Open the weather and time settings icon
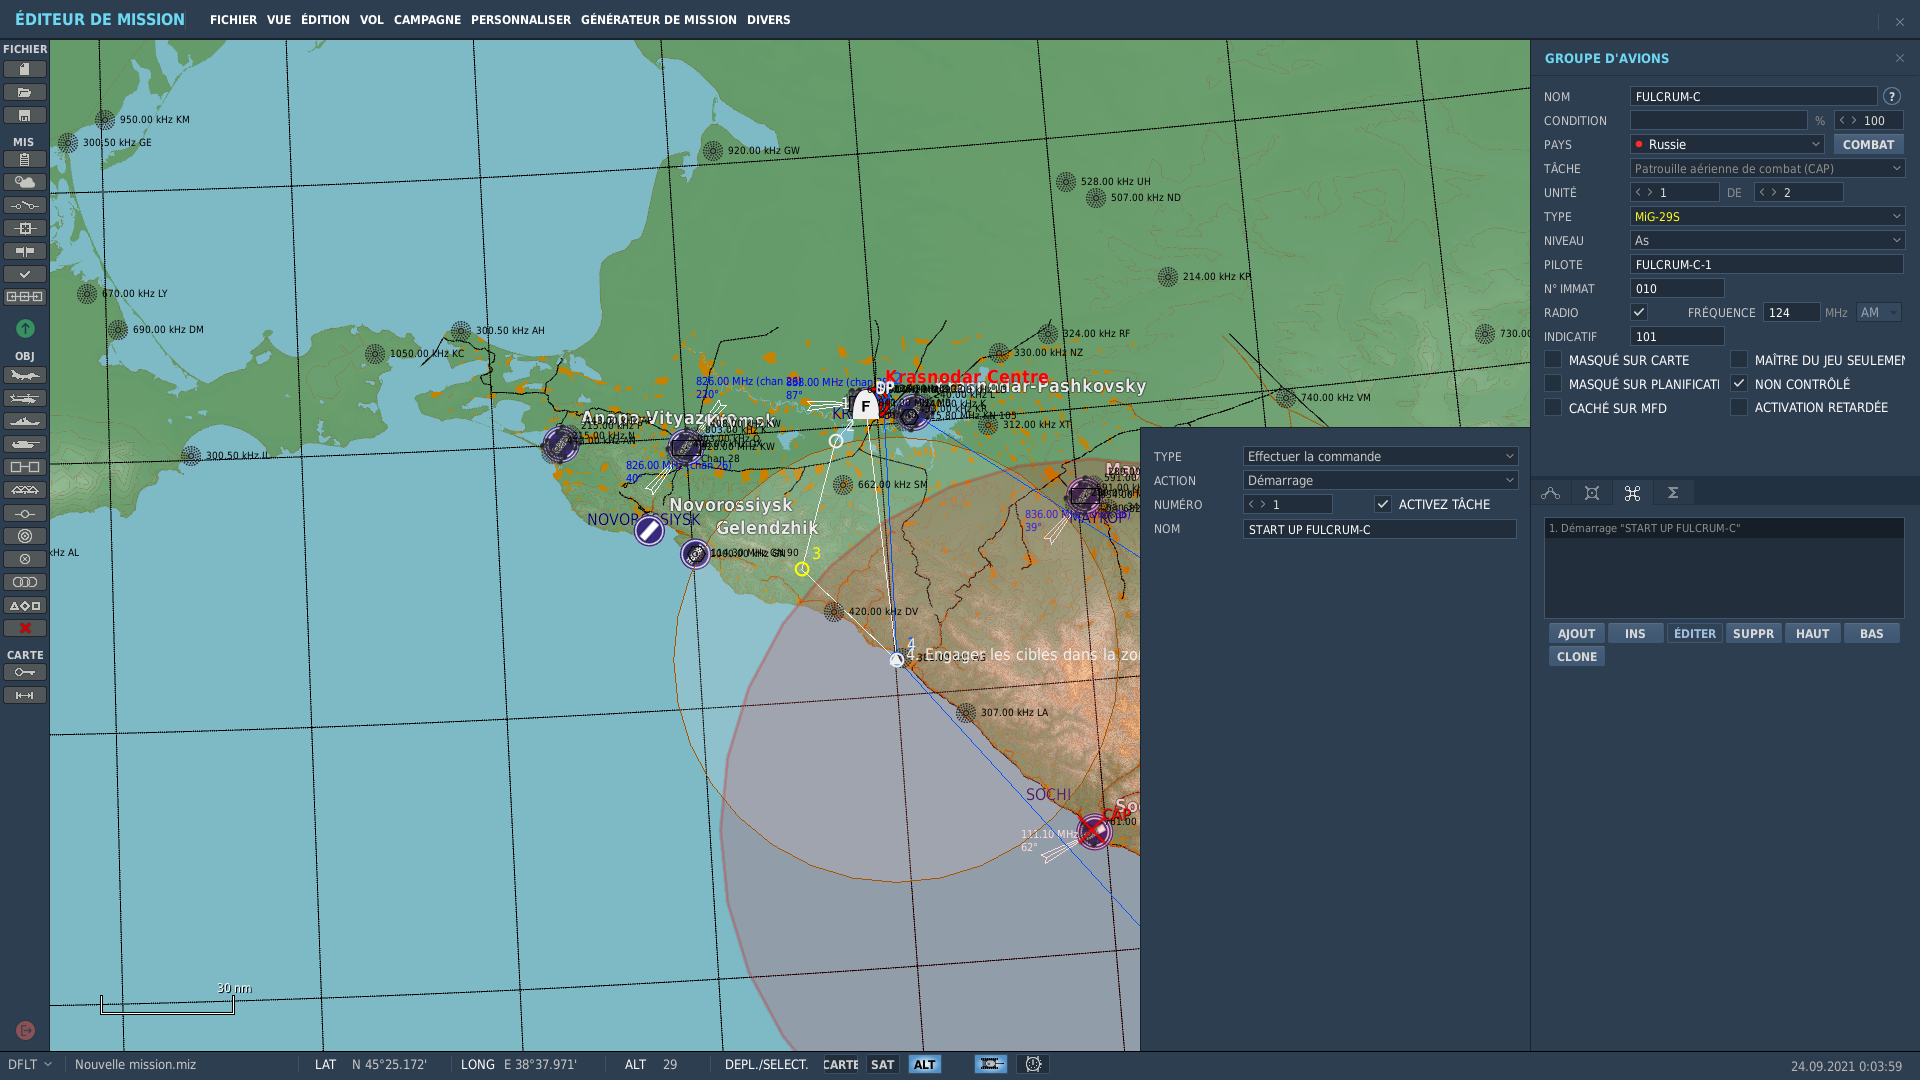 pyautogui.click(x=25, y=182)
